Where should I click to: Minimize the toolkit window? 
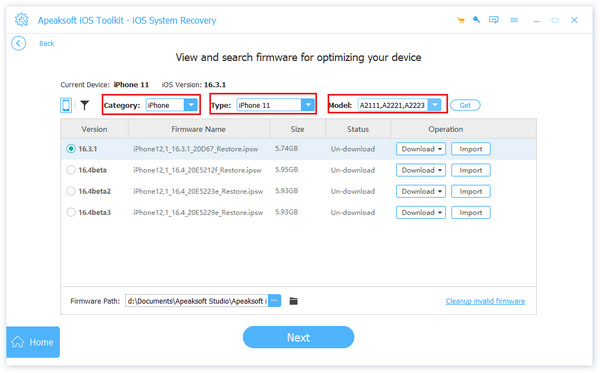click(536, 20)
